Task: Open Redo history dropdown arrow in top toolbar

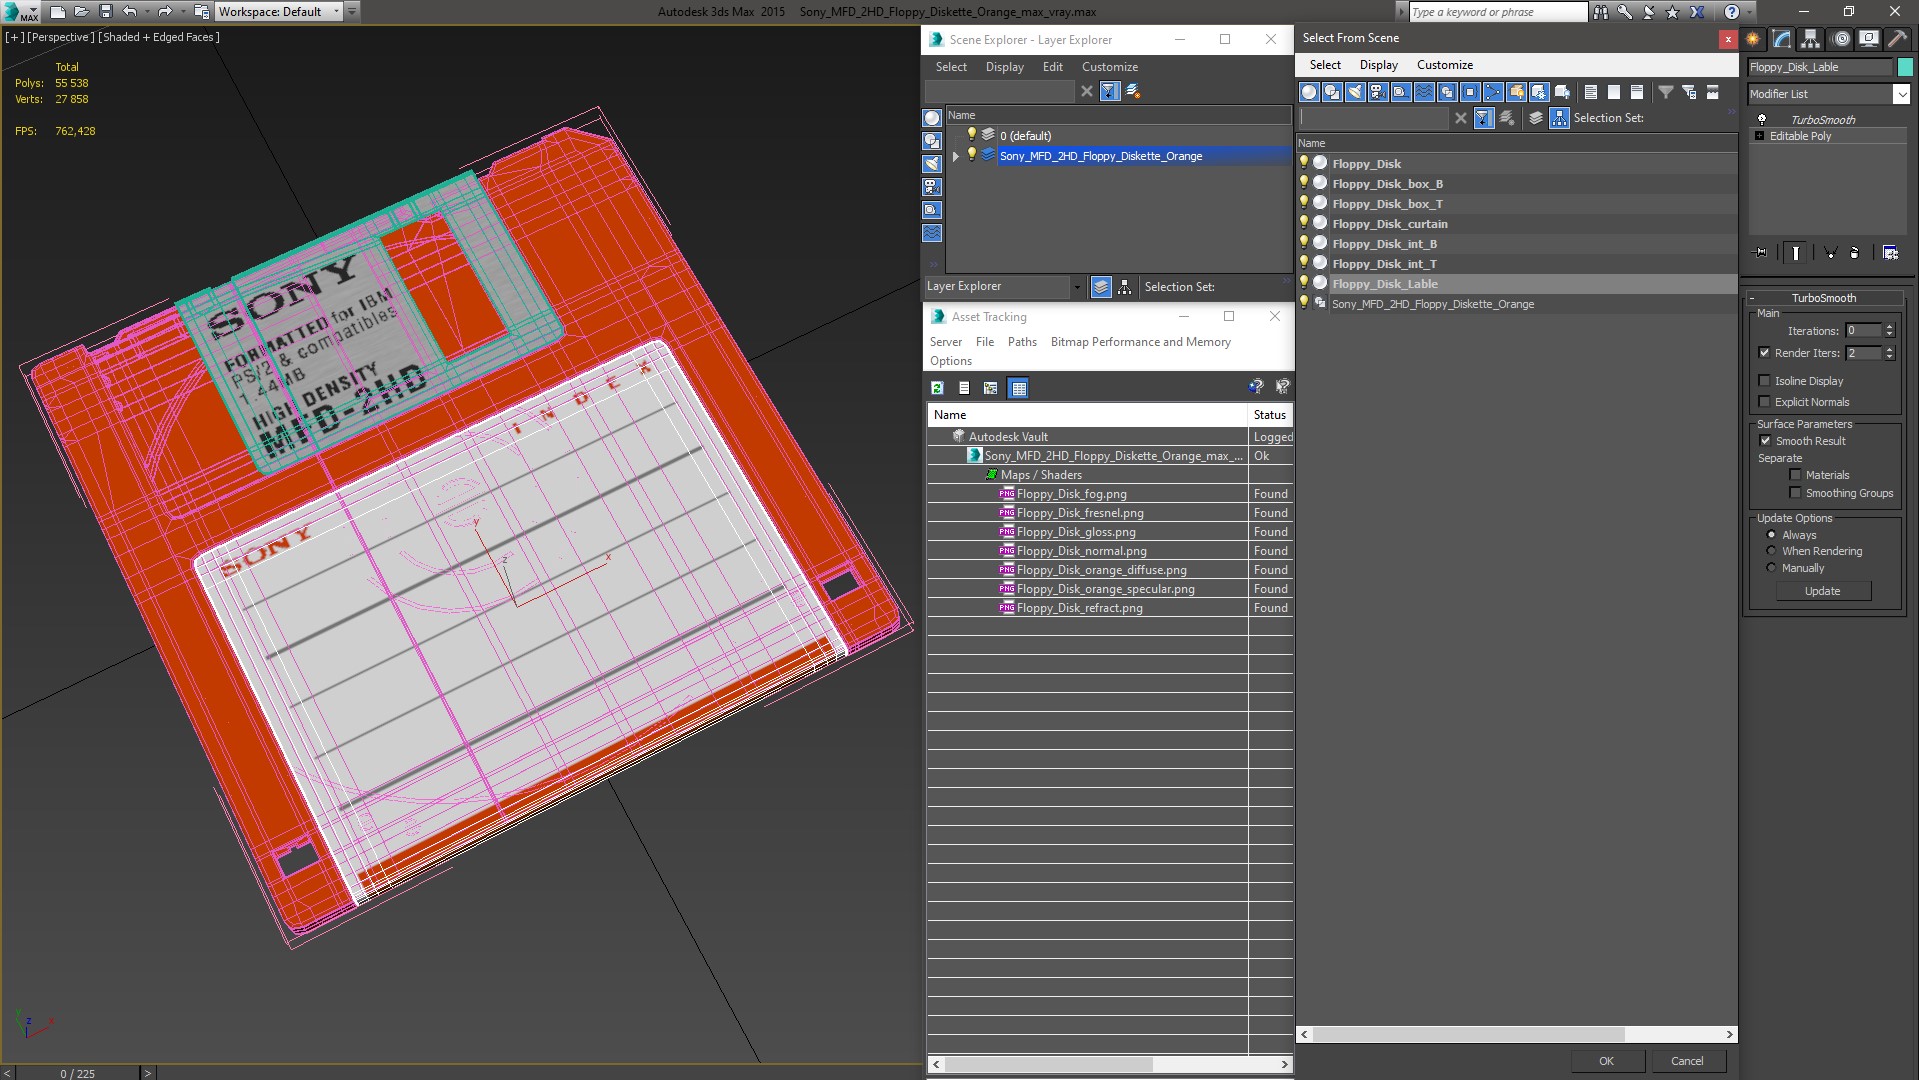Action: [182, 12]
